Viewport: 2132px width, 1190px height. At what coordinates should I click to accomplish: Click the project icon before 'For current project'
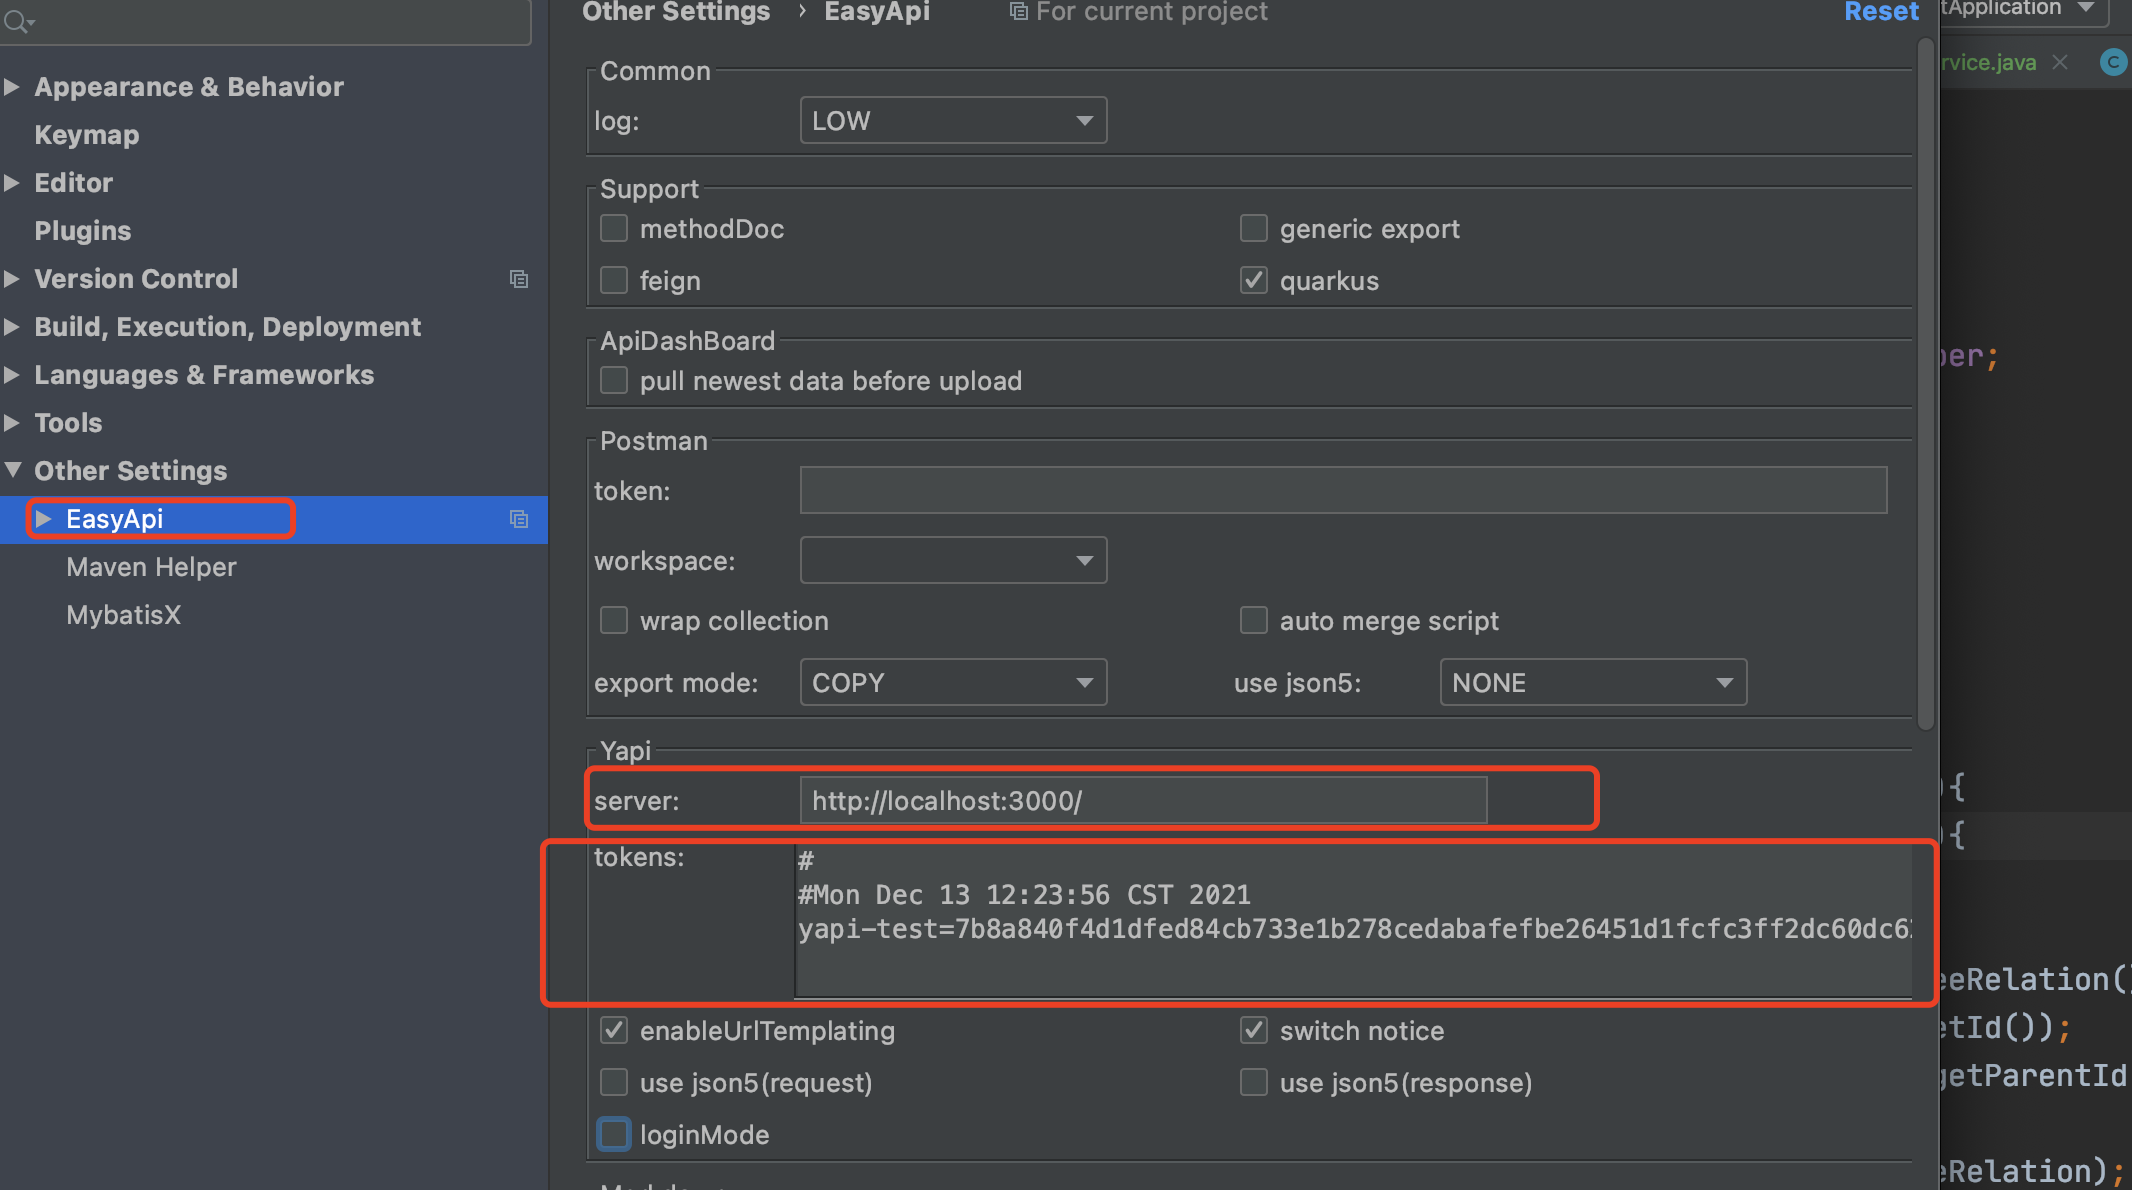1018,11
